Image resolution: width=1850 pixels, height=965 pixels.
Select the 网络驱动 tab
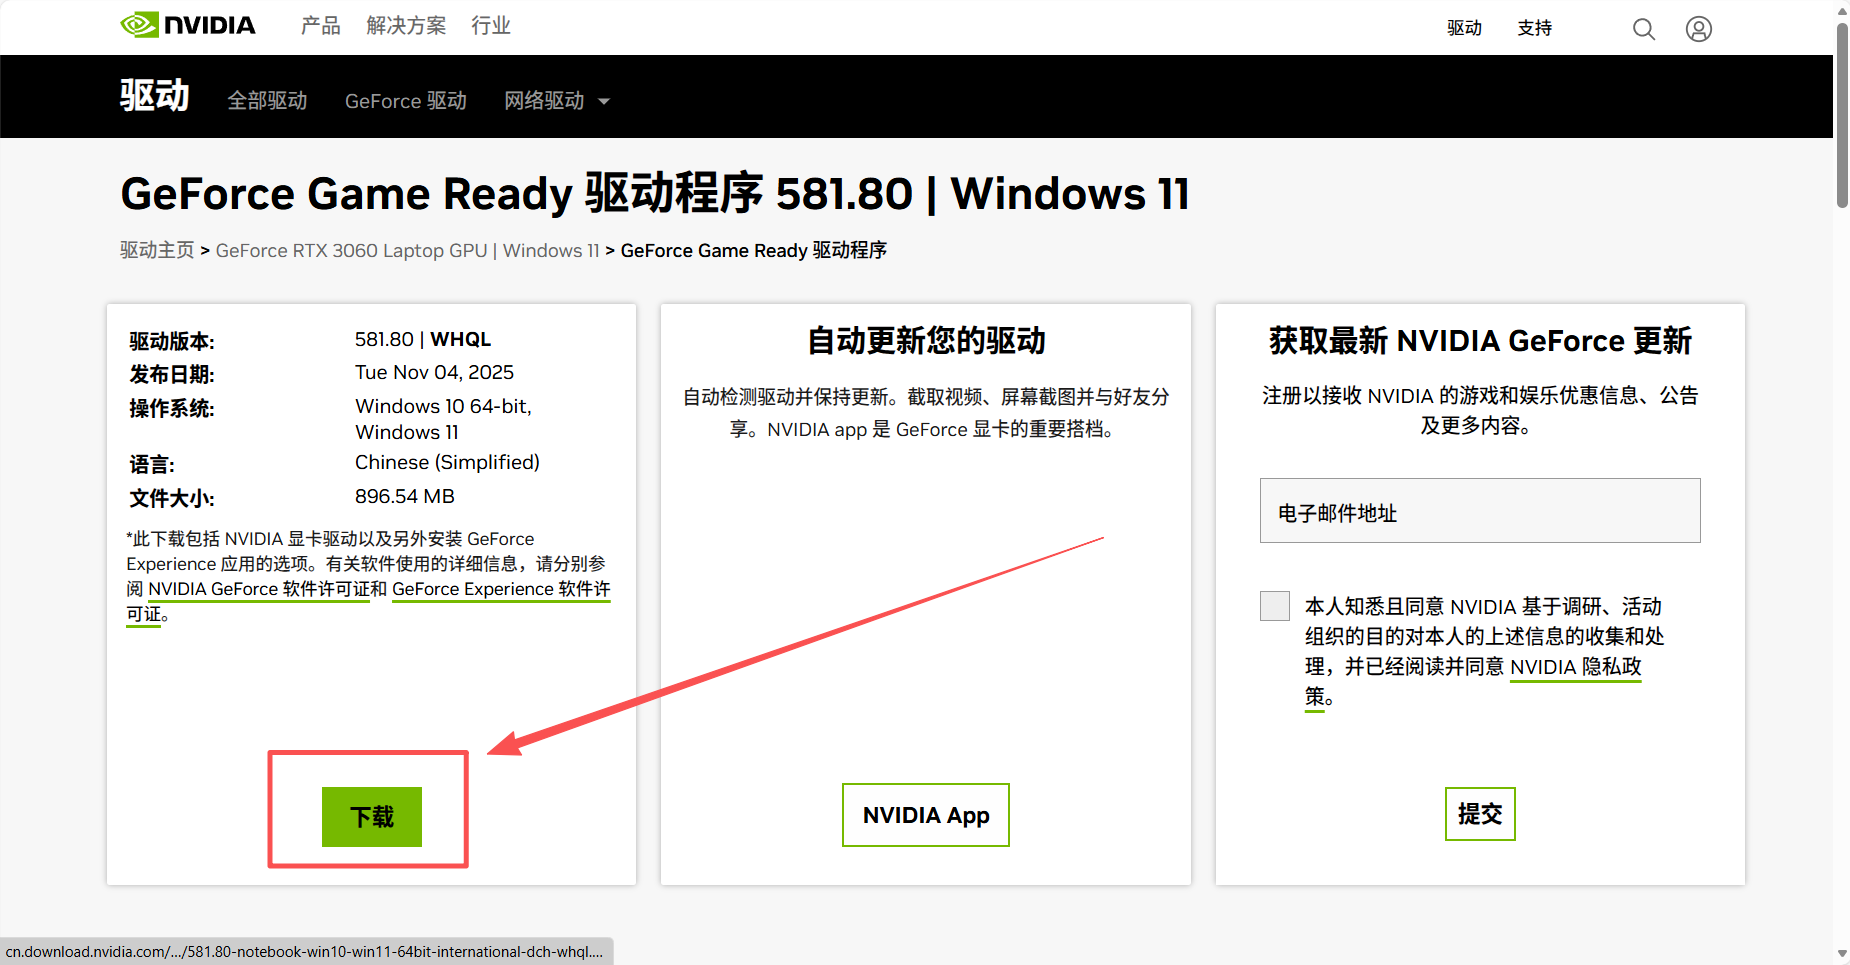point(544,101)
